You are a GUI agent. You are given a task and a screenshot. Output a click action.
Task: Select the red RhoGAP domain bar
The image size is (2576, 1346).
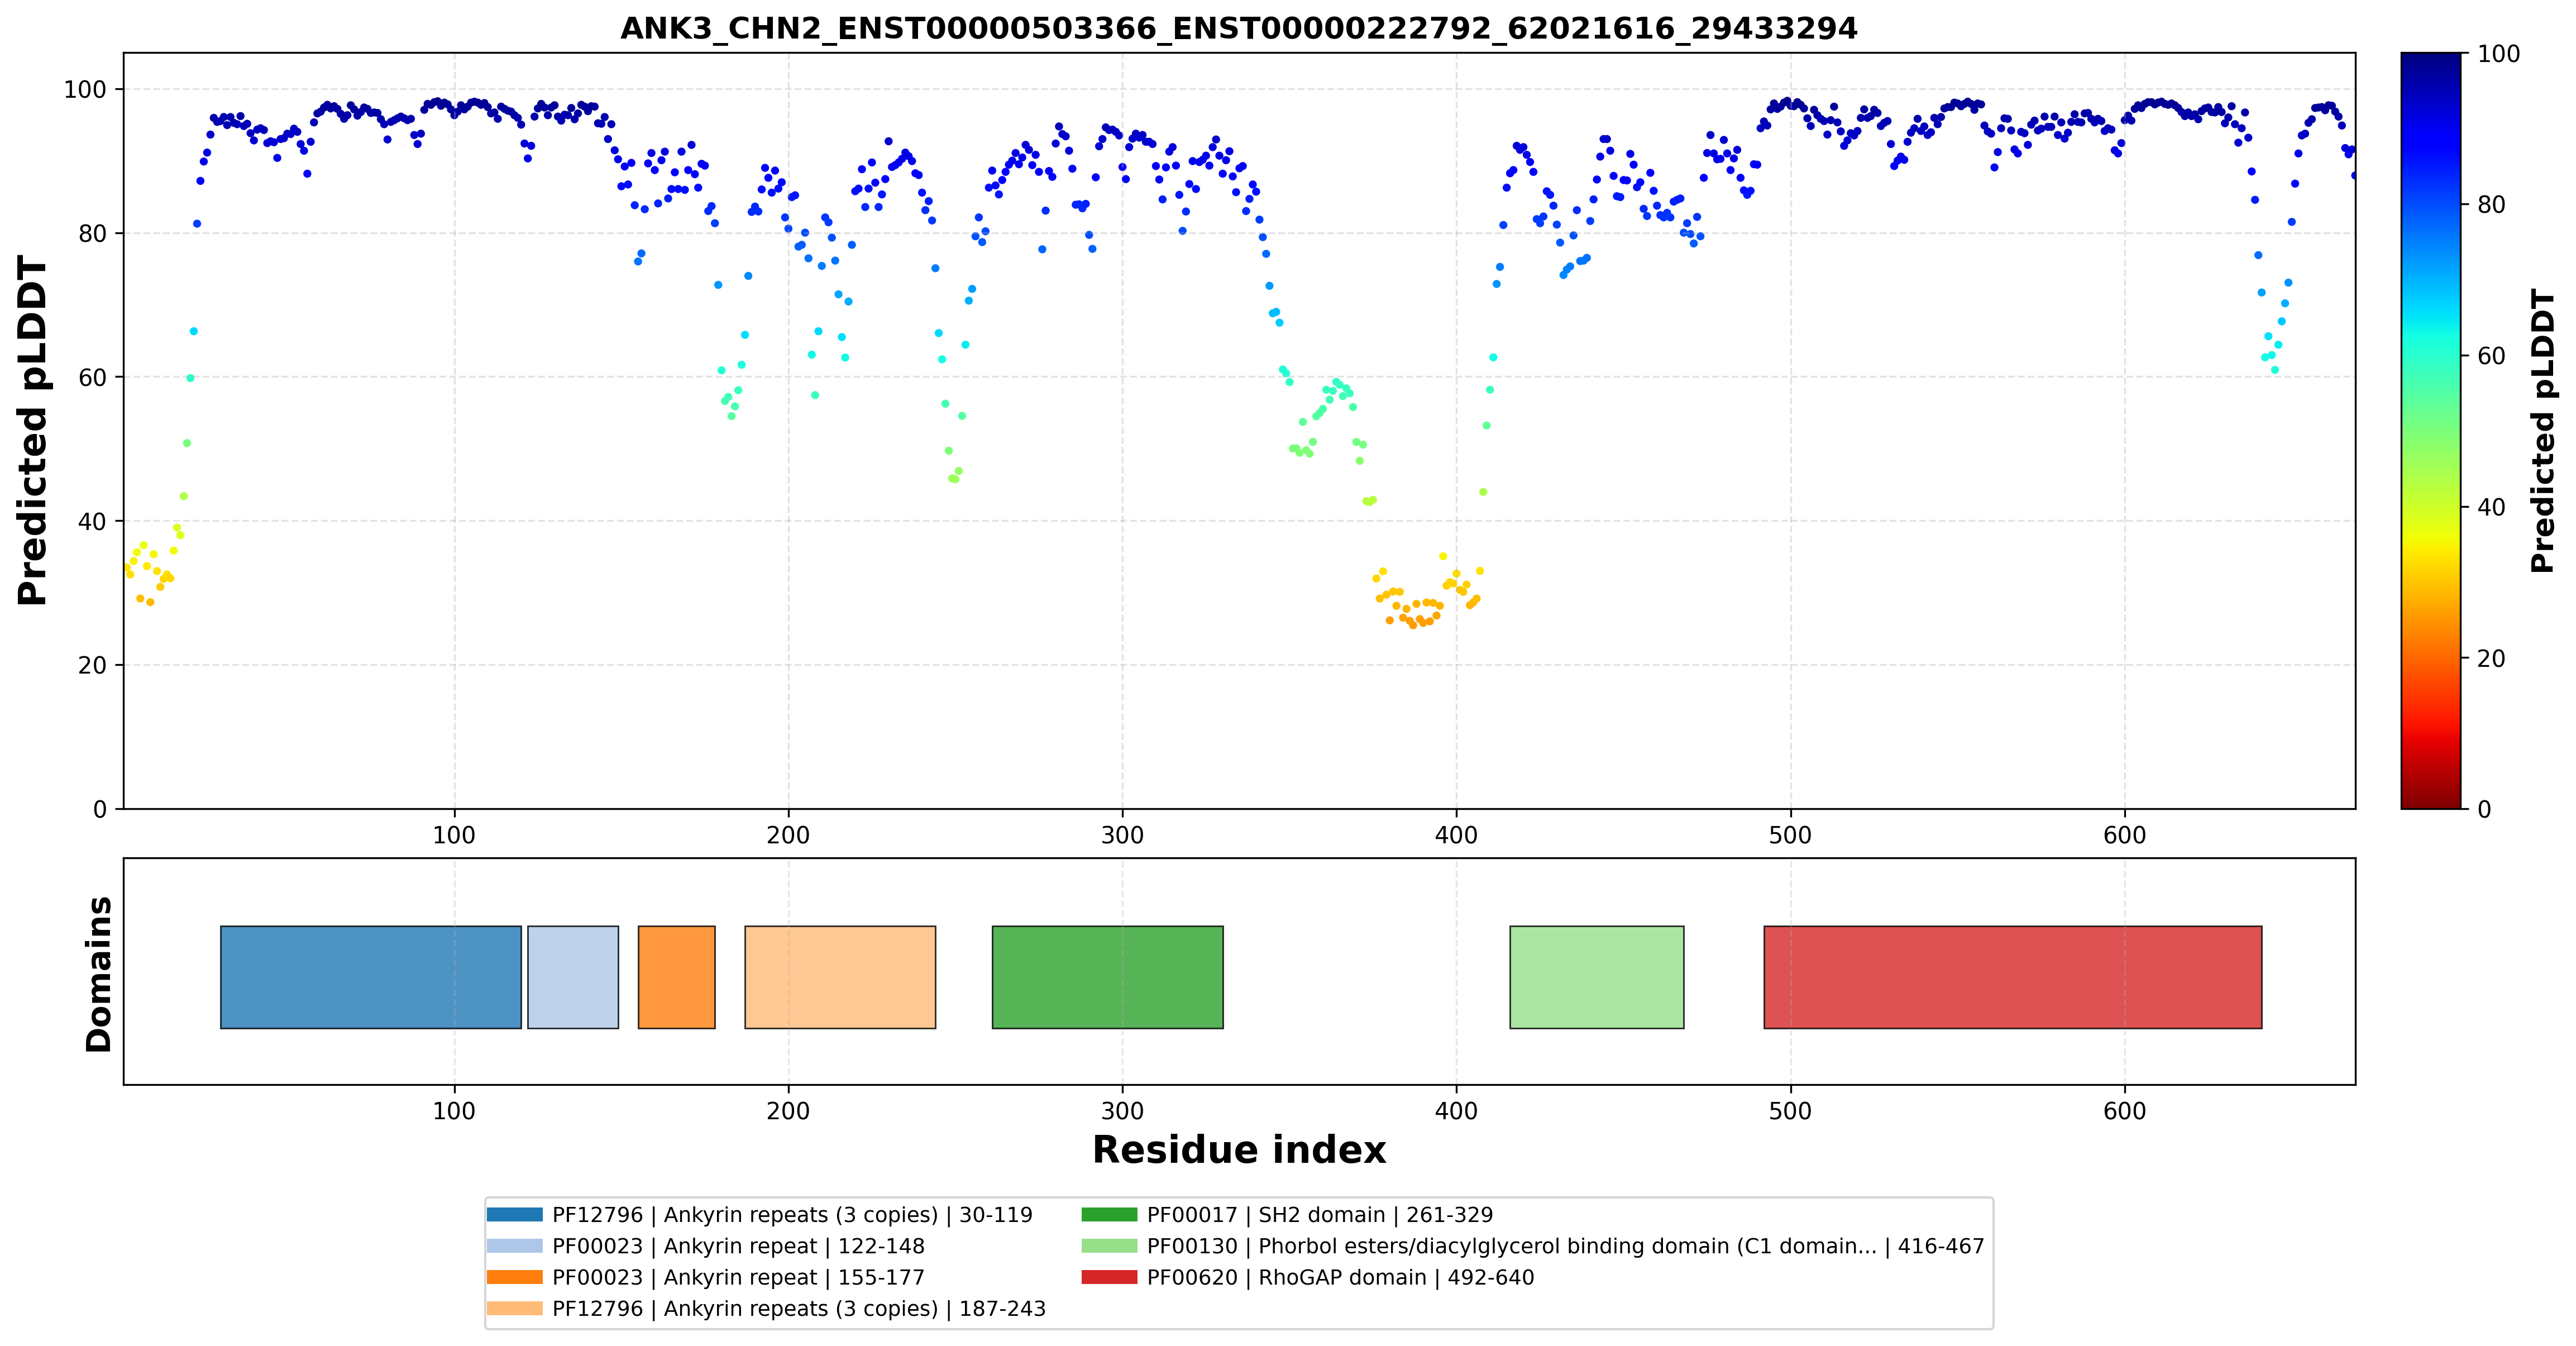pos(2013,976)
